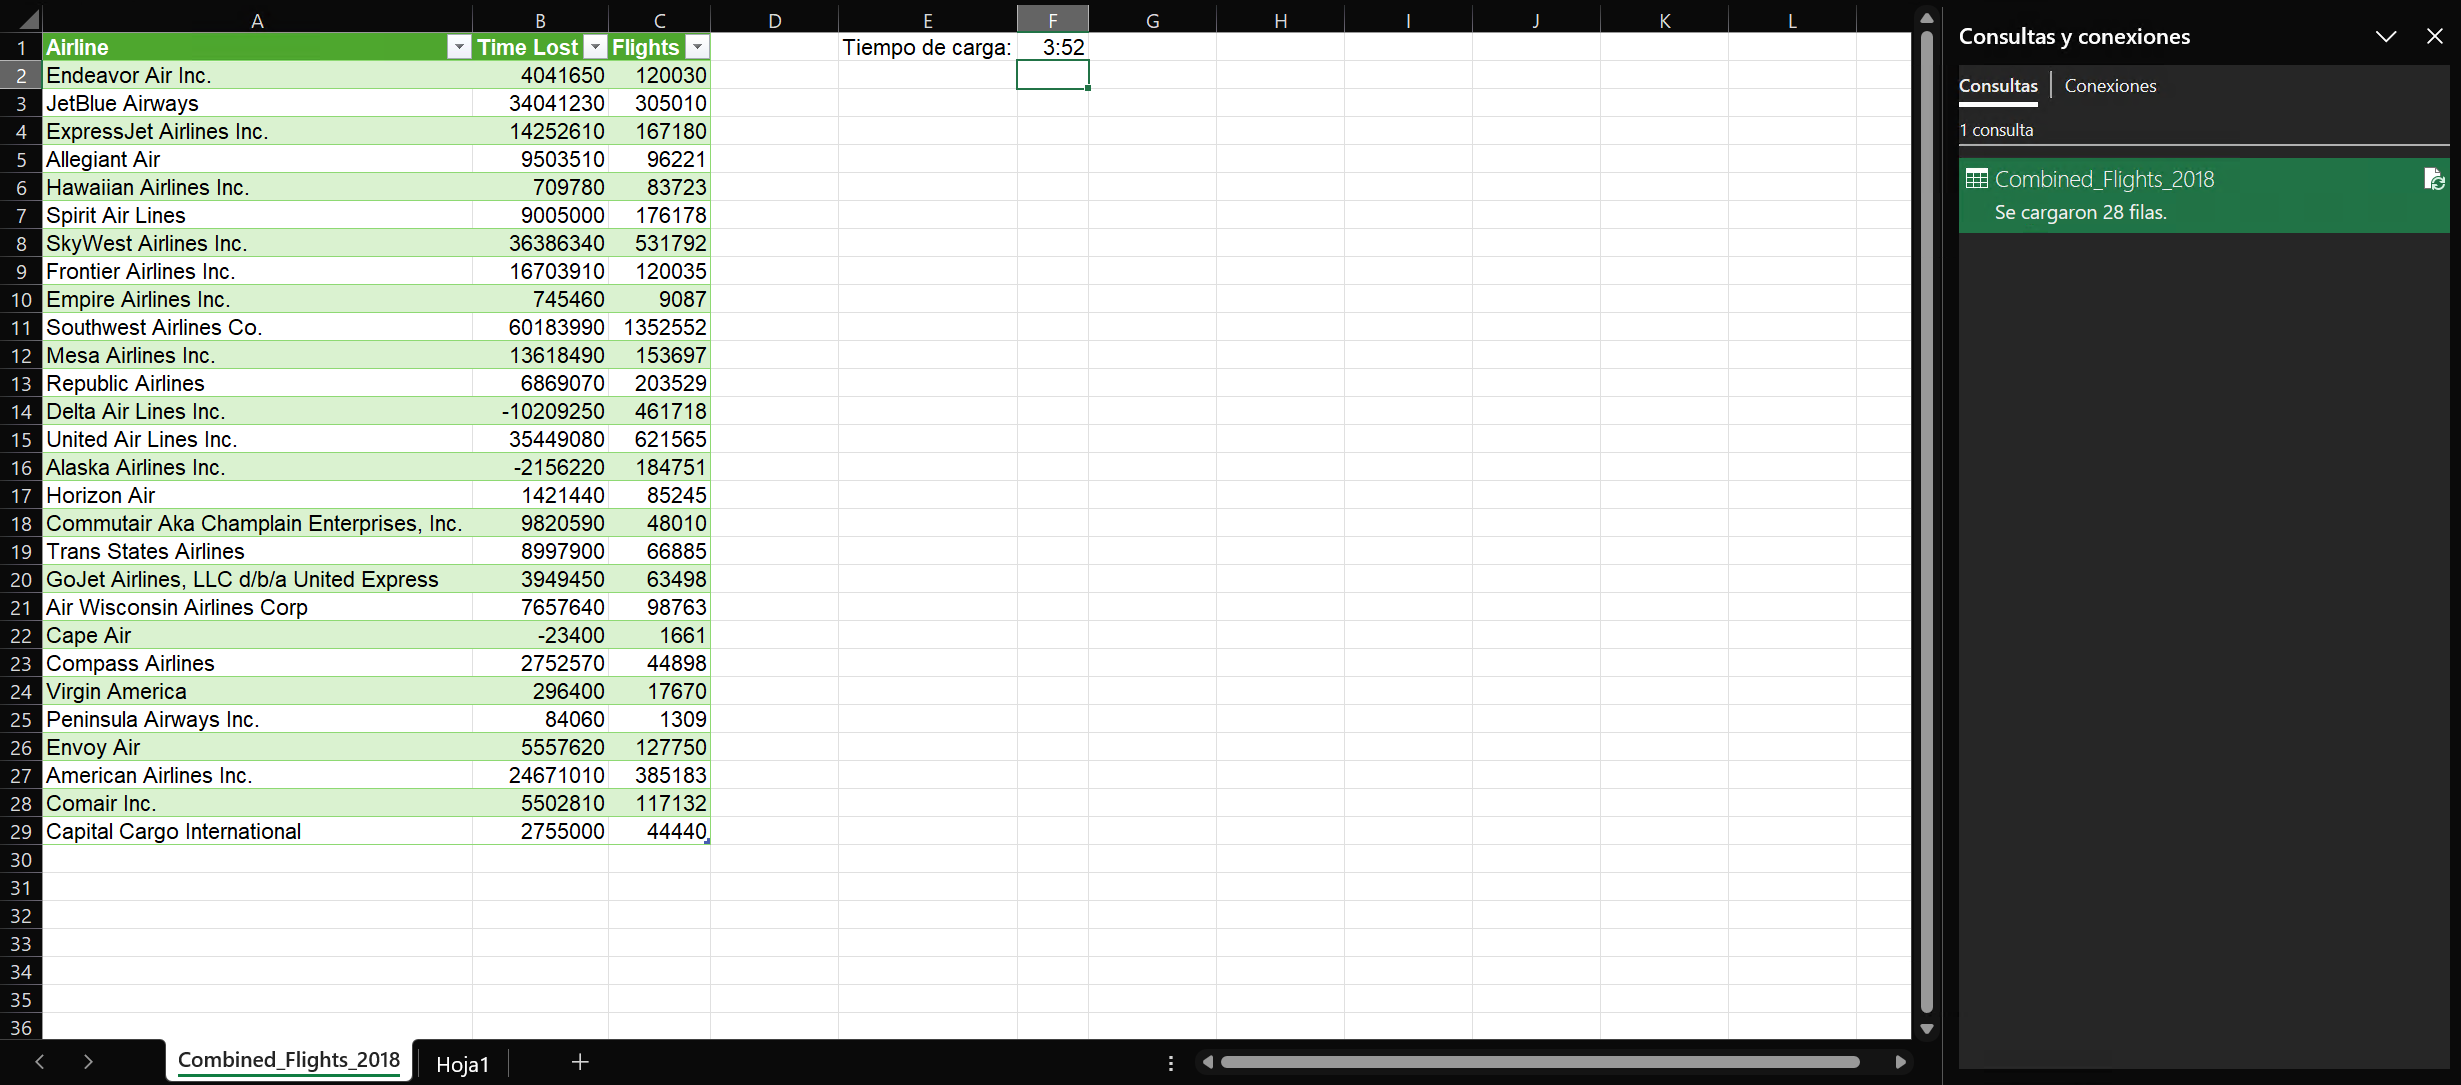The image size is (2461, 1085).
Task: Open the Flights column filter dropdown
Action: tap(697, 47)
